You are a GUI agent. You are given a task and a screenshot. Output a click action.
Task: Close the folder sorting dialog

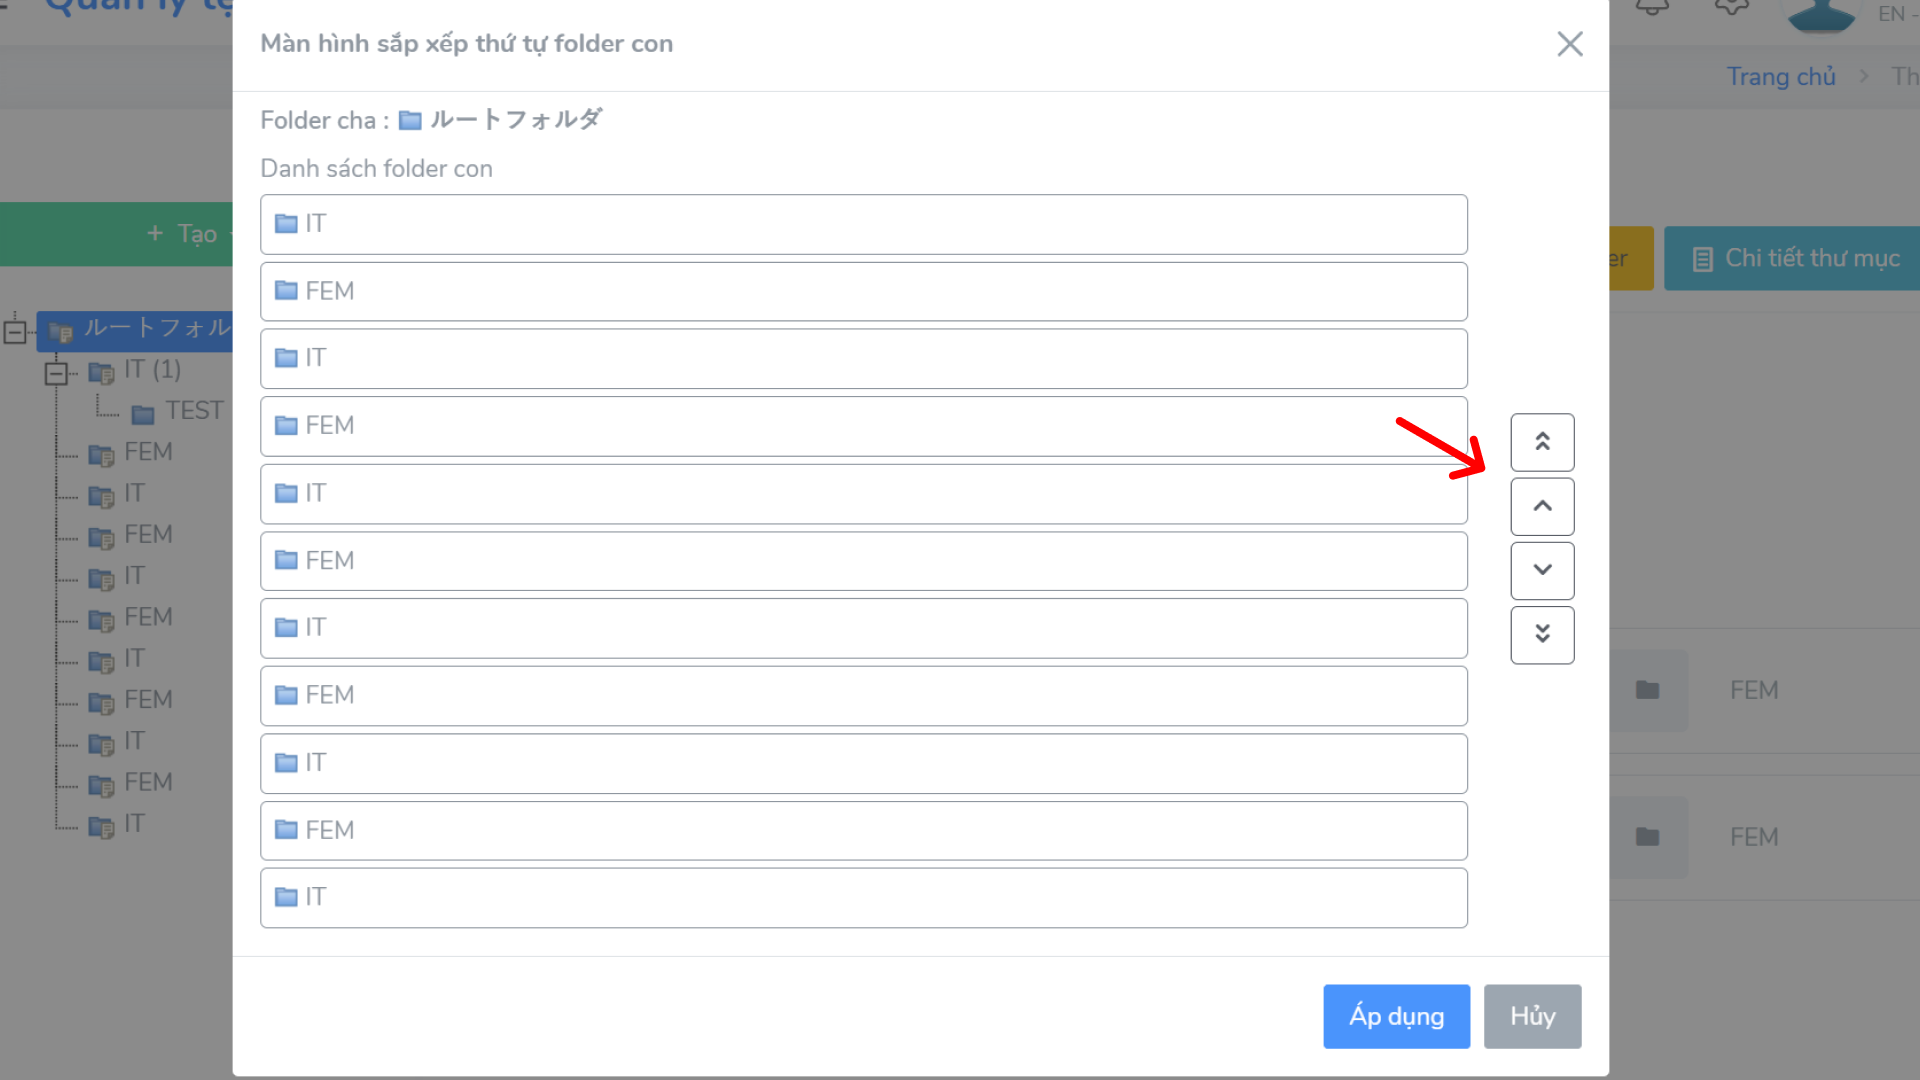coord(1570,44)
